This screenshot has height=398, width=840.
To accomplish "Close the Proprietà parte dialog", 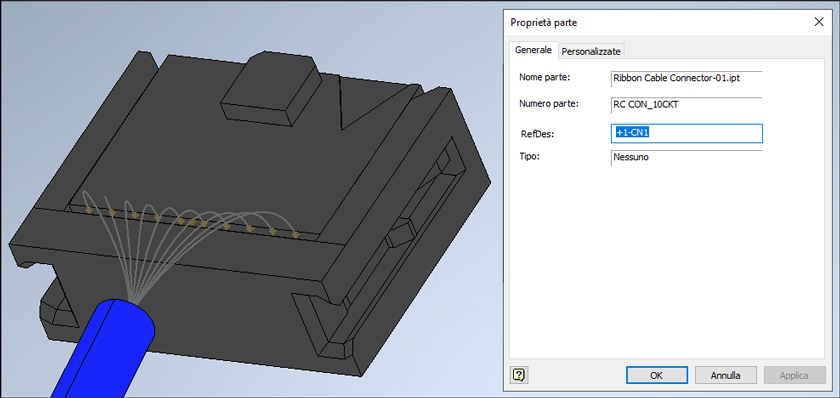I will pyautogui.click(x=819, y=22).
